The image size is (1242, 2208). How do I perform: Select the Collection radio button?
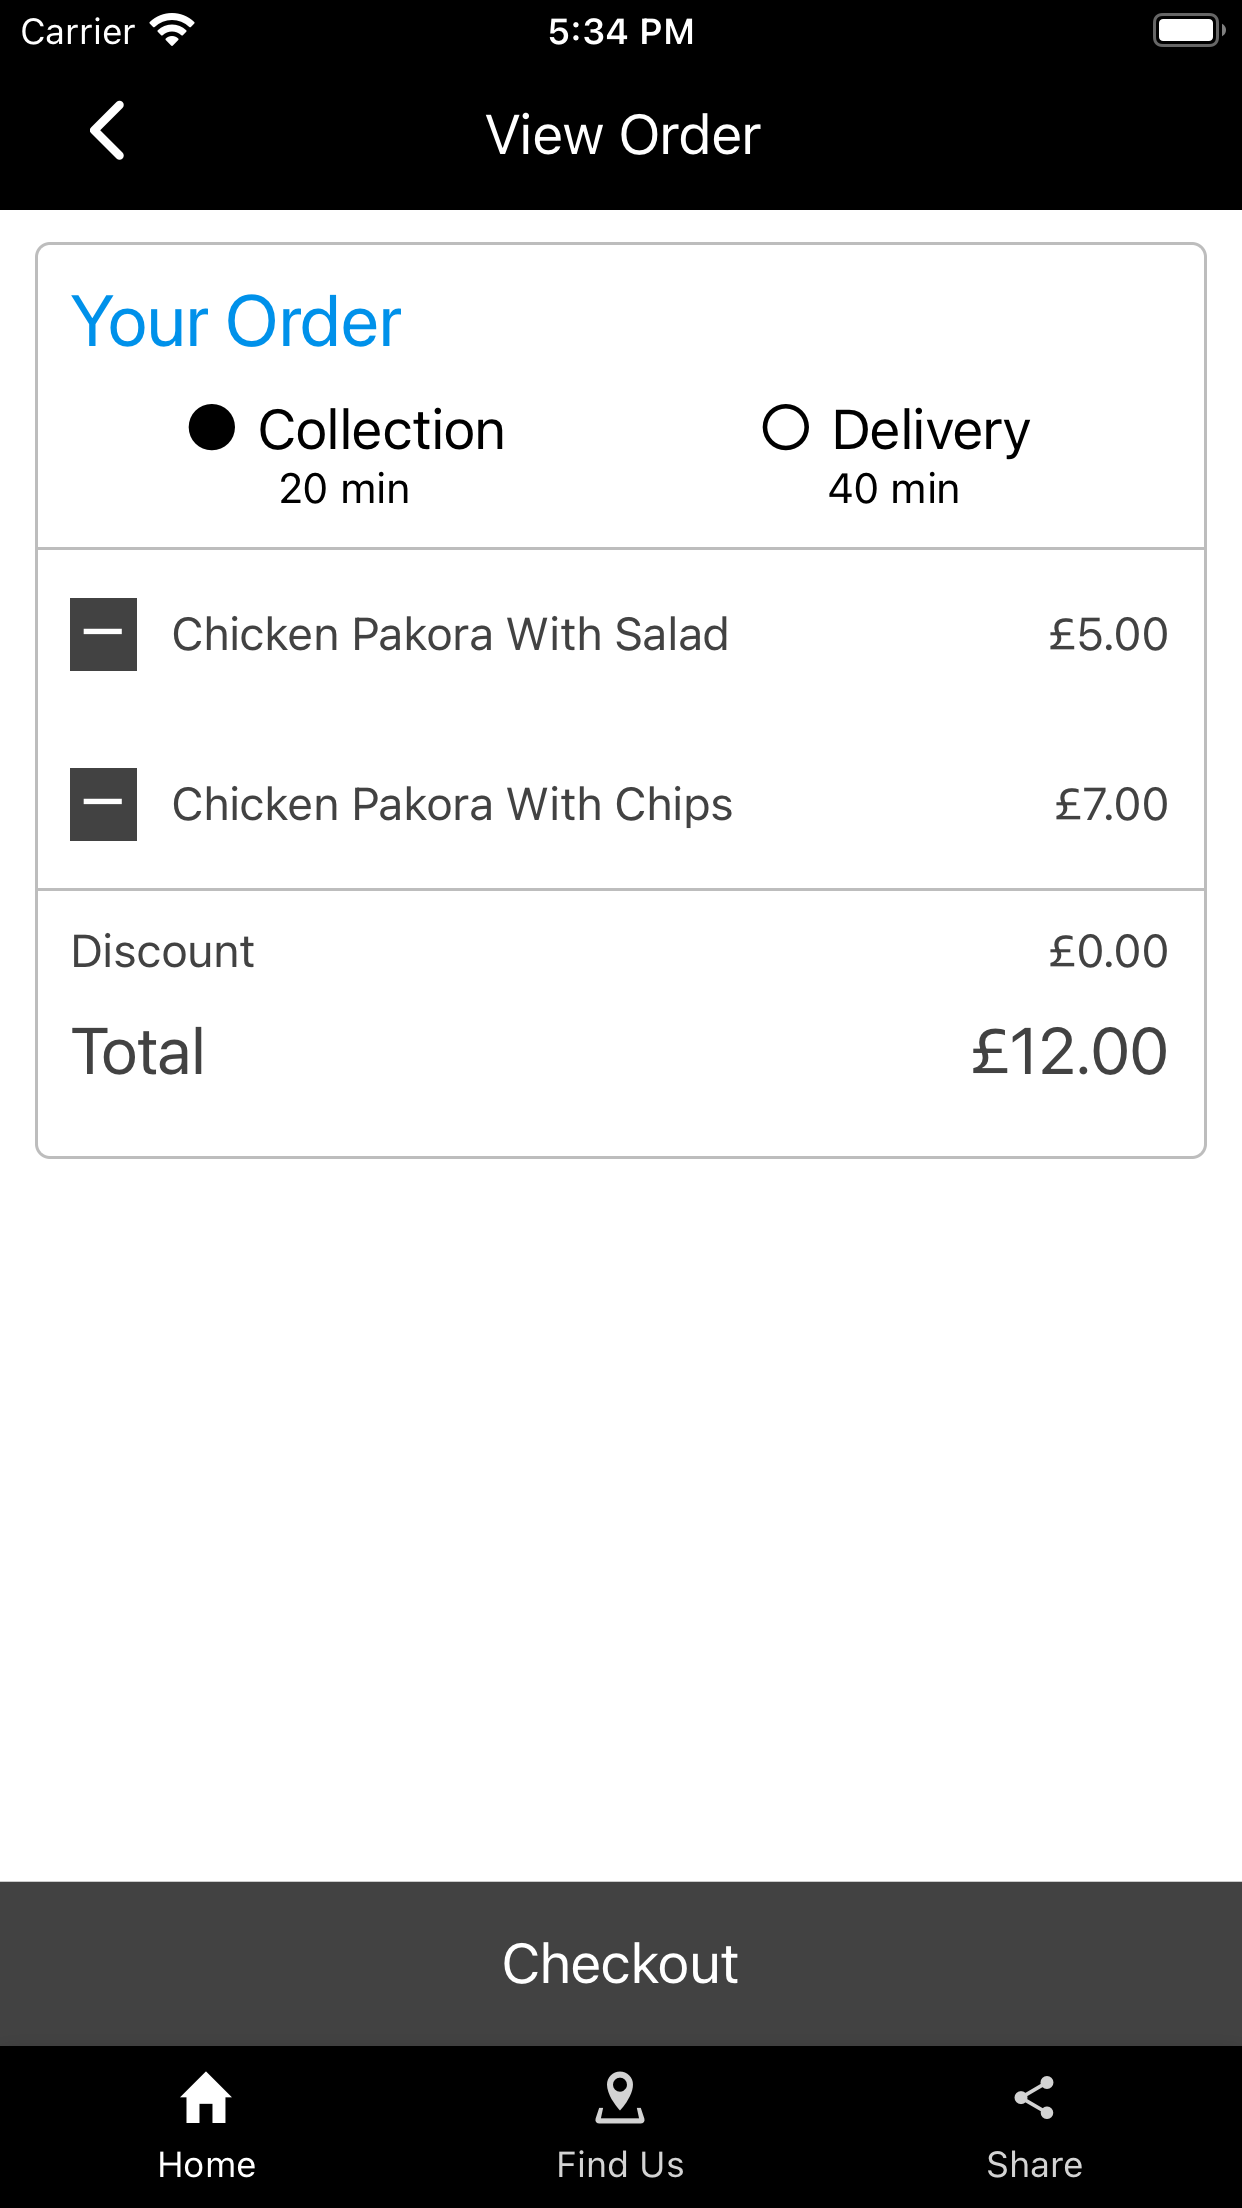click(212, 428)
